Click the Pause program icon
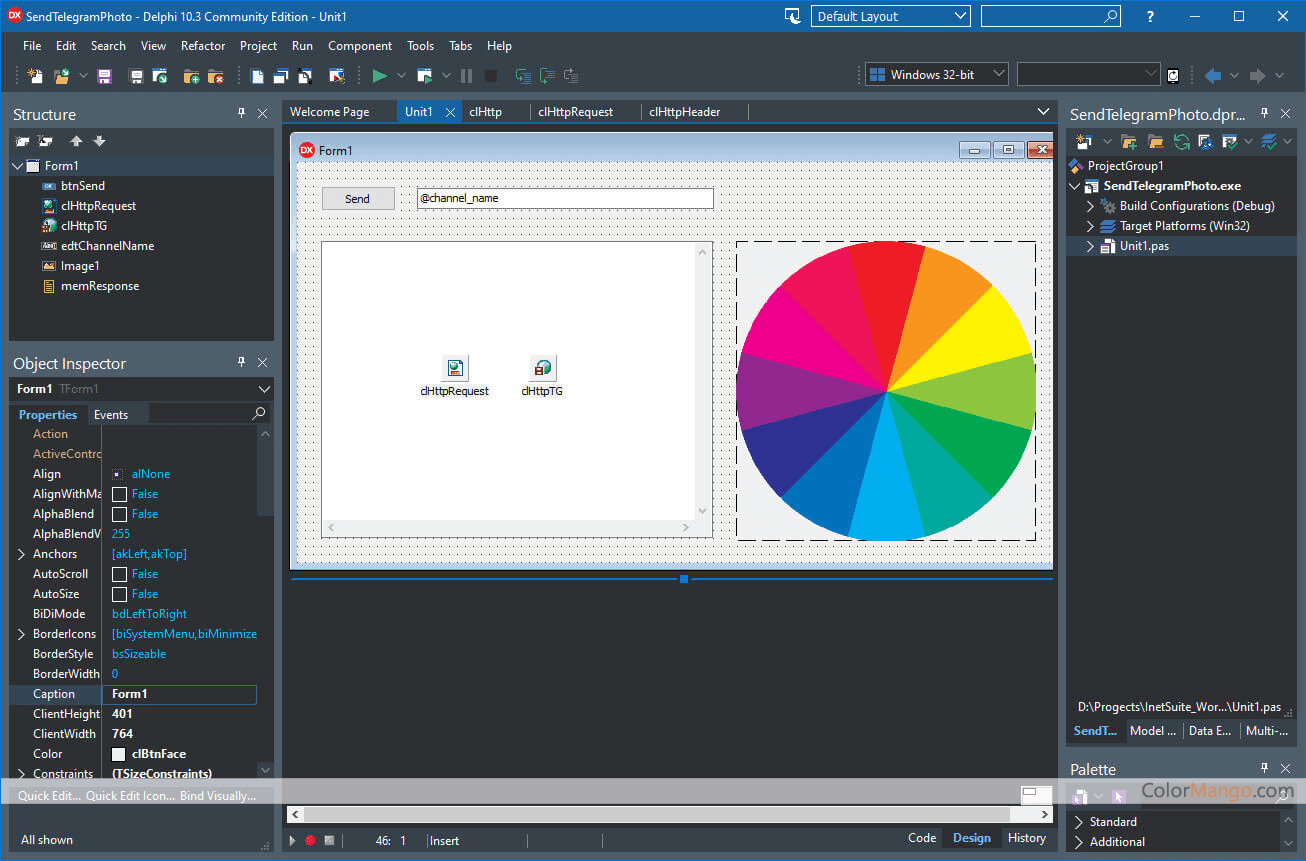Screen dimensions: 1306x861 click(466, 76)
